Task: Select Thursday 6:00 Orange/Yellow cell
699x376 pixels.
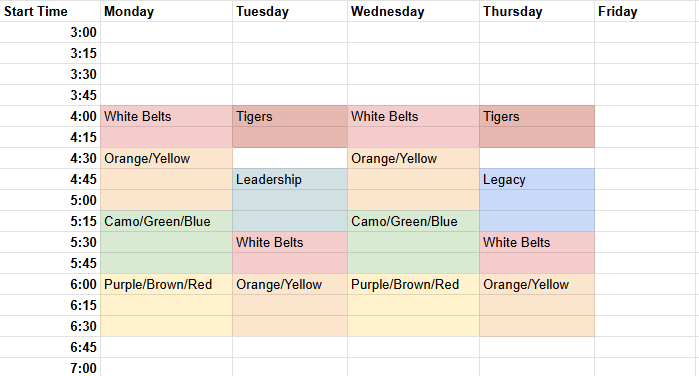Action: click(537, 284)
